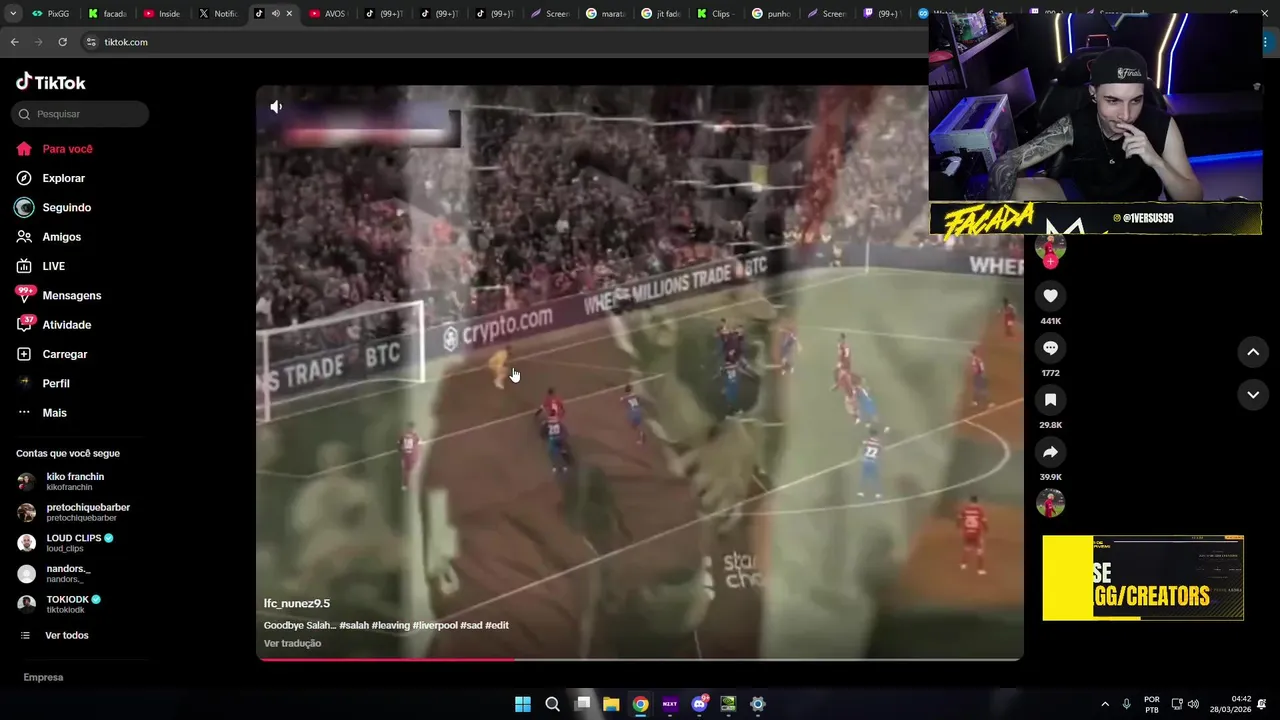Open Mensagens inbox
The image size is (1280, 720).
pyautogui.click(x=58, y=295)
